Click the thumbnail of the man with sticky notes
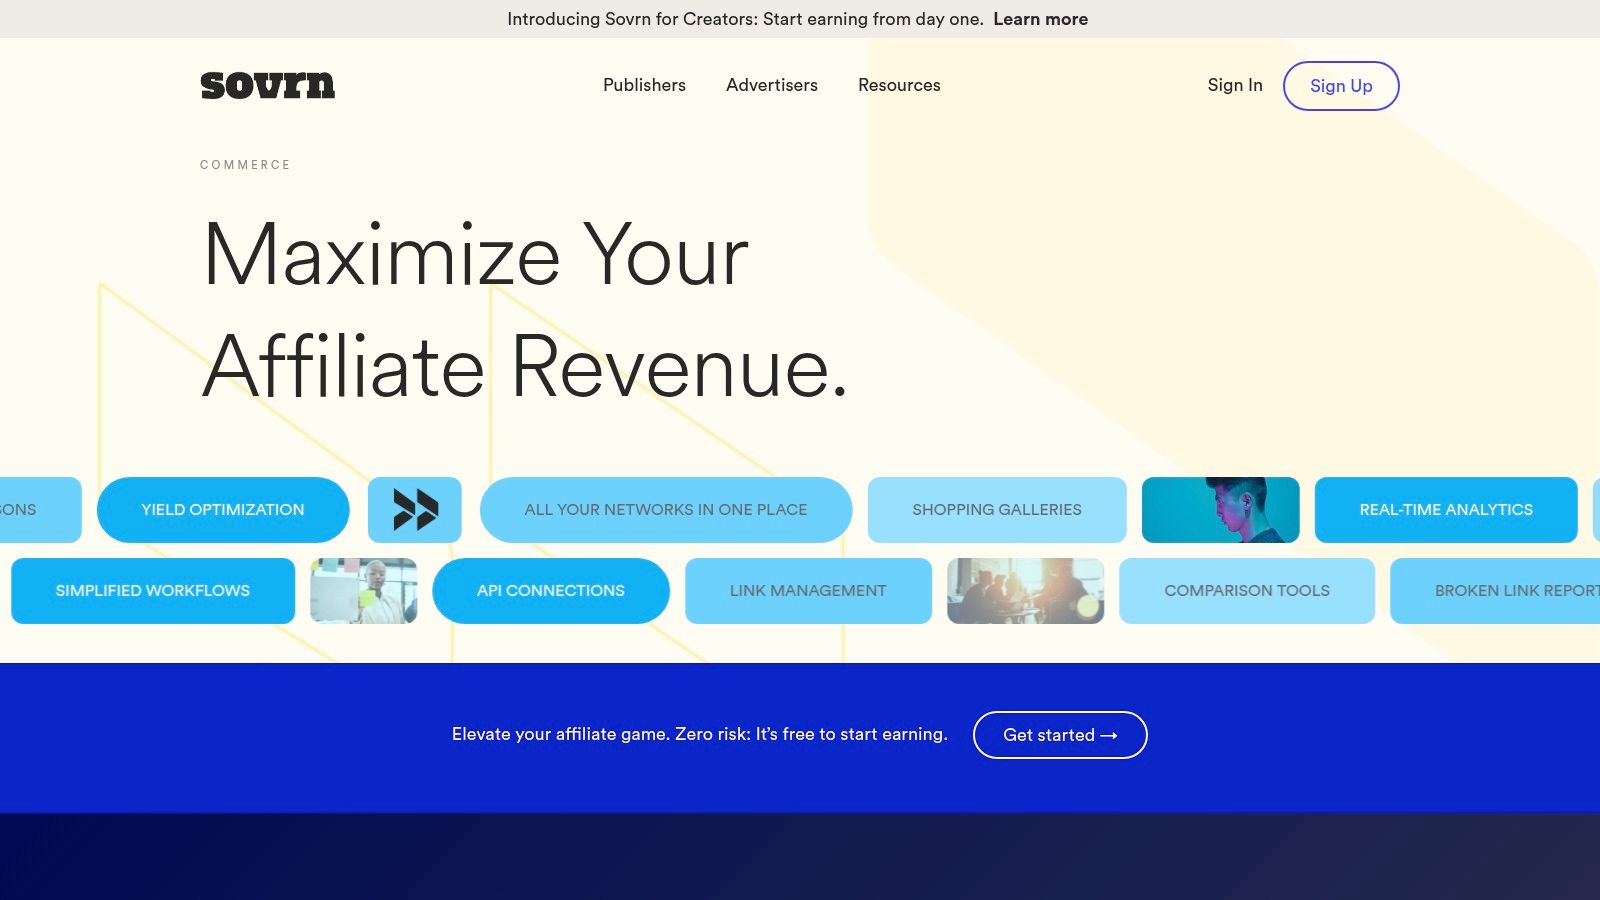Screen dimensions: 1600x900 tap(363, 590)
